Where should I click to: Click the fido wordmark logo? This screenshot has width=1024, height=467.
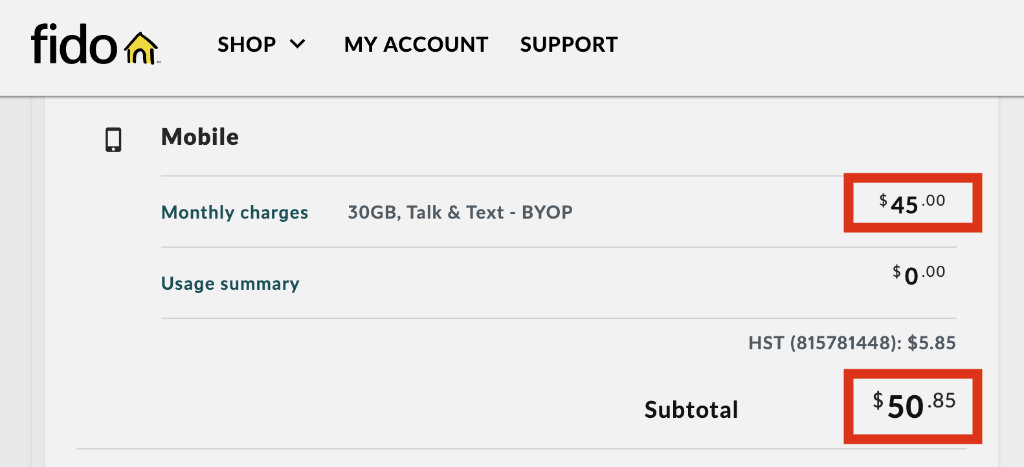tap(74, 44)
